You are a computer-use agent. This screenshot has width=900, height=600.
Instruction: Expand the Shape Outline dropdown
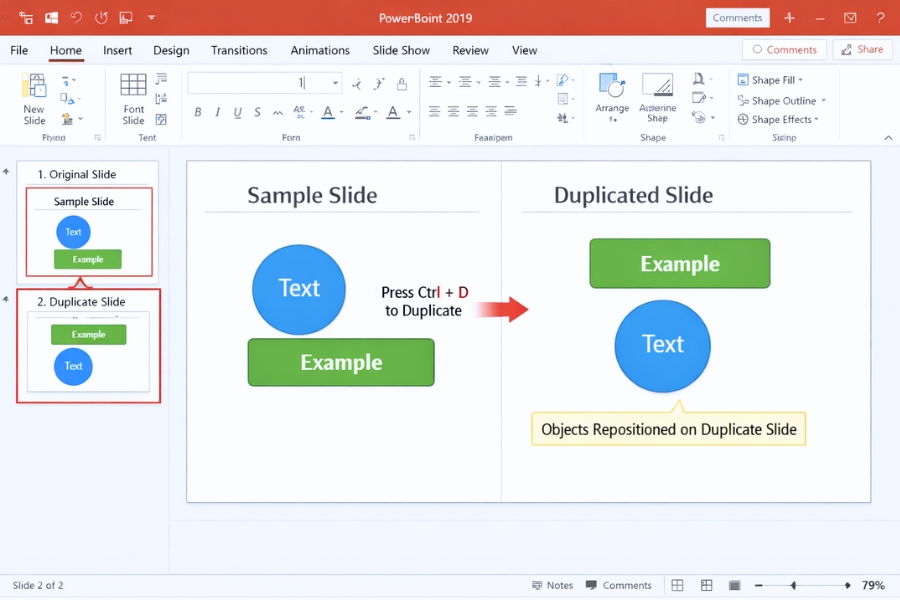tap(780, 100)
